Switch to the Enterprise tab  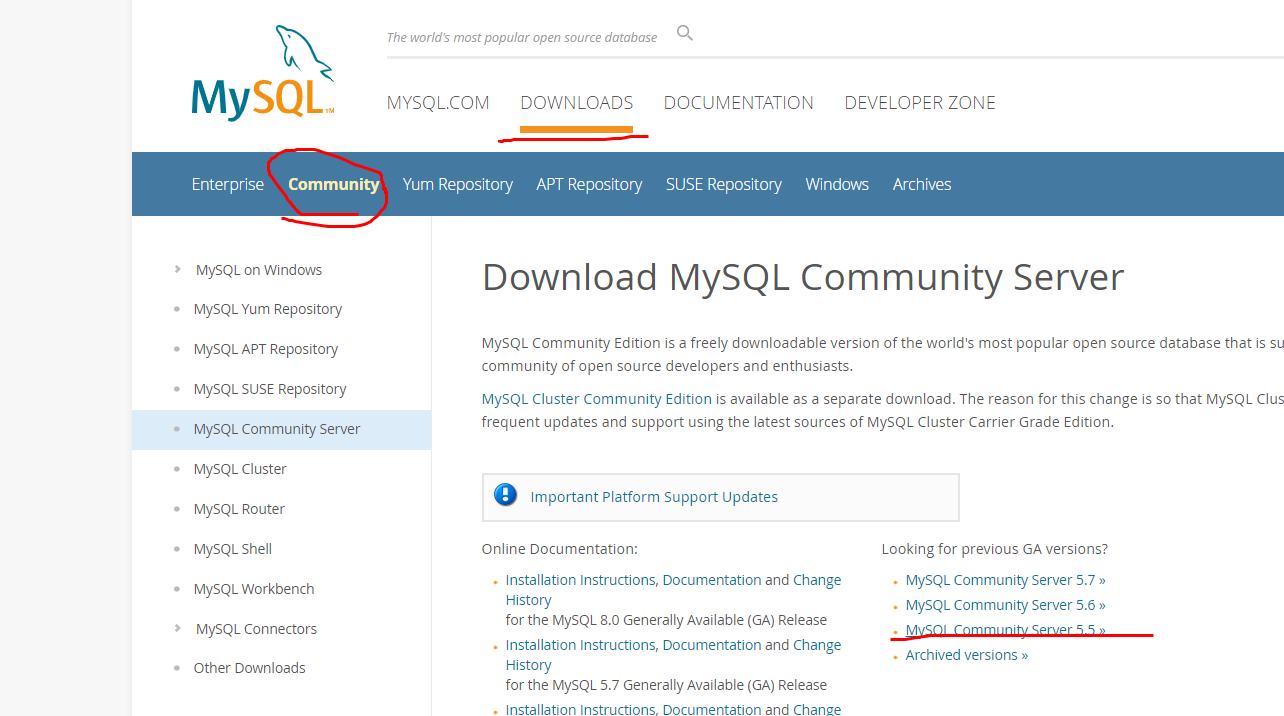[x=228, y=184]
